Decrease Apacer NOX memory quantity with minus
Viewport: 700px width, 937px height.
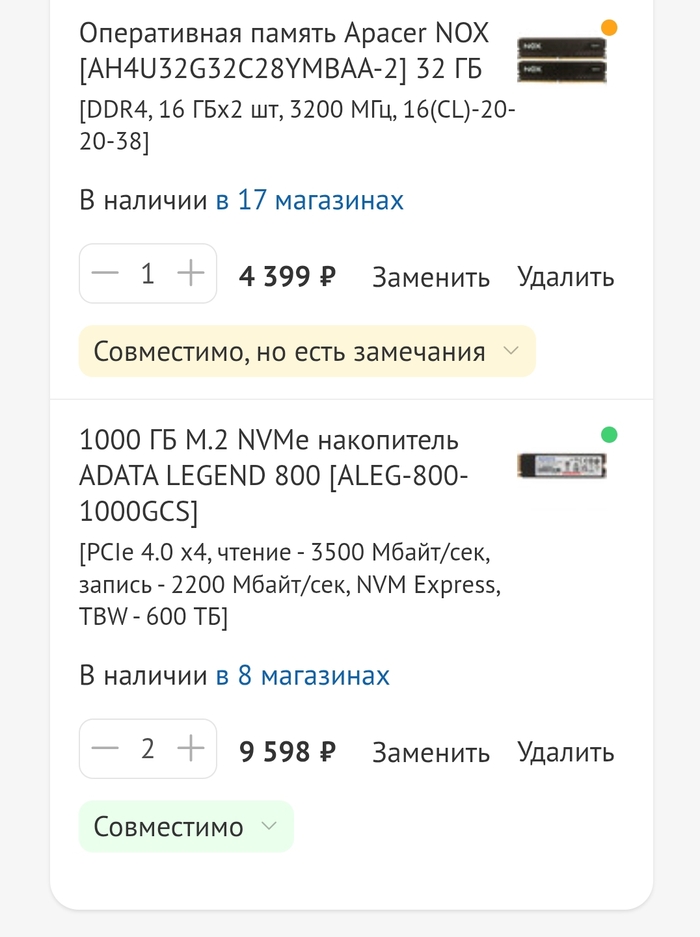point(105,273)
